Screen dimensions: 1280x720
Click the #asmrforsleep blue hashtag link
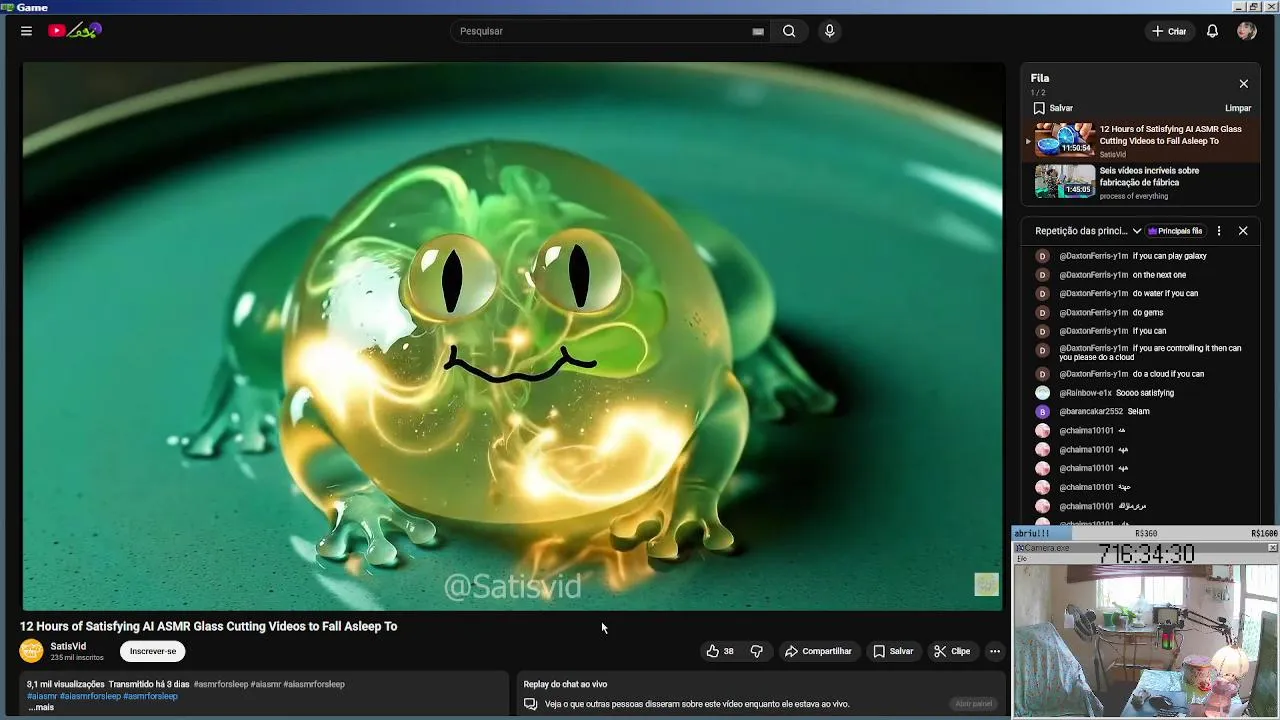[150, 696]
